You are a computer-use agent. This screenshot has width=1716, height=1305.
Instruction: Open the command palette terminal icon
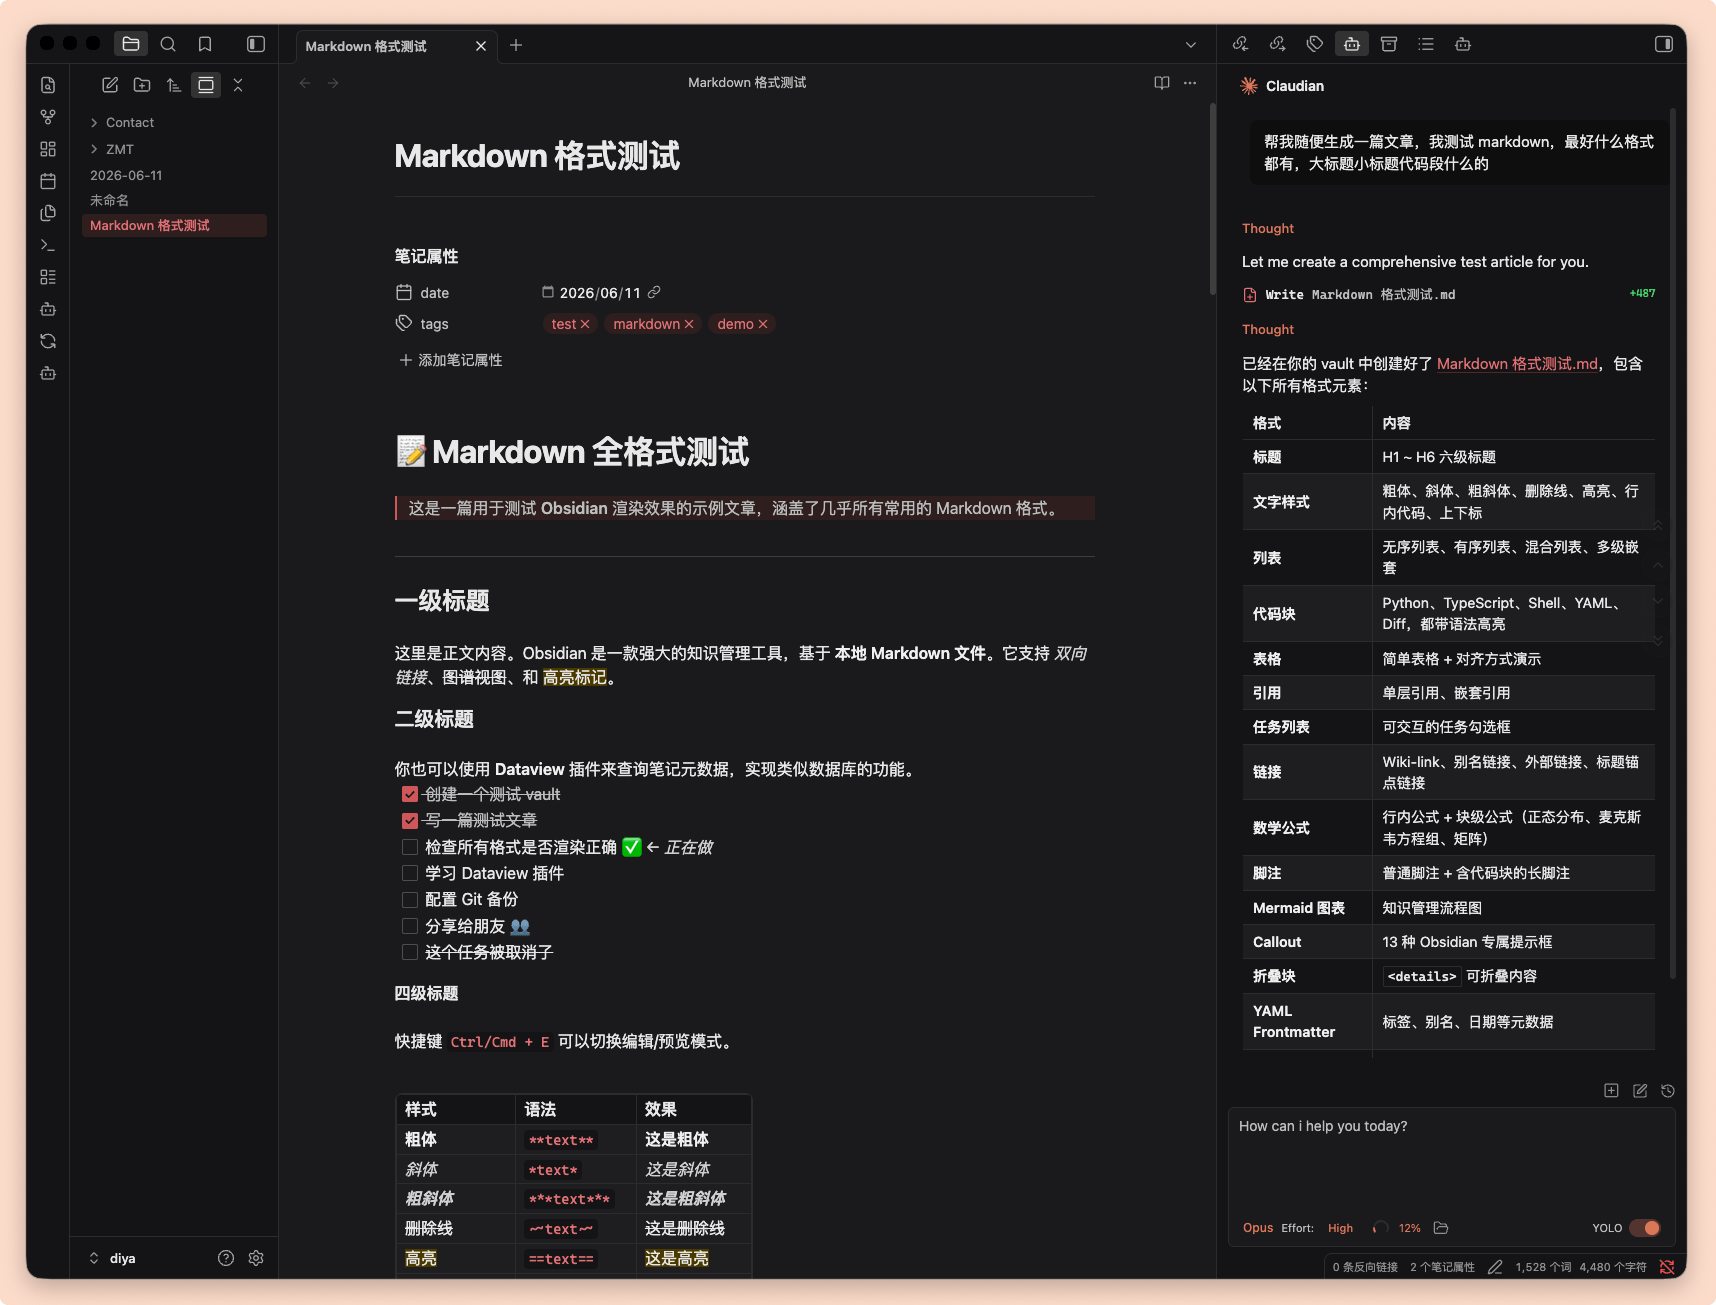48,245
